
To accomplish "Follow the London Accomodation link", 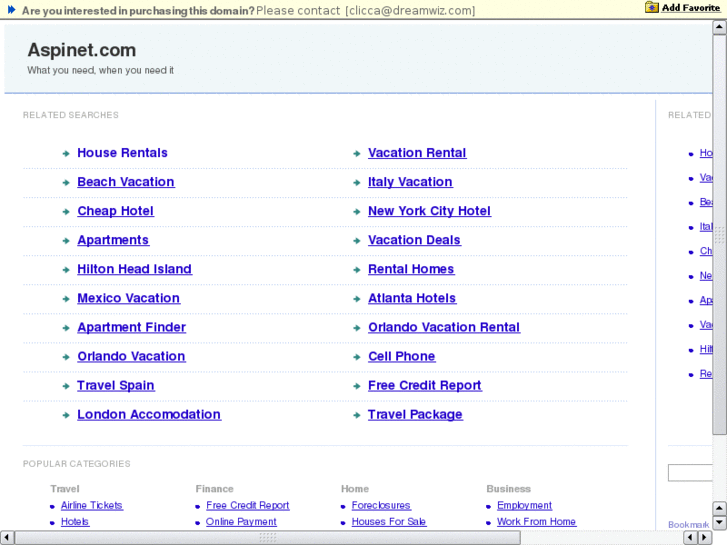I will point(149,415).
